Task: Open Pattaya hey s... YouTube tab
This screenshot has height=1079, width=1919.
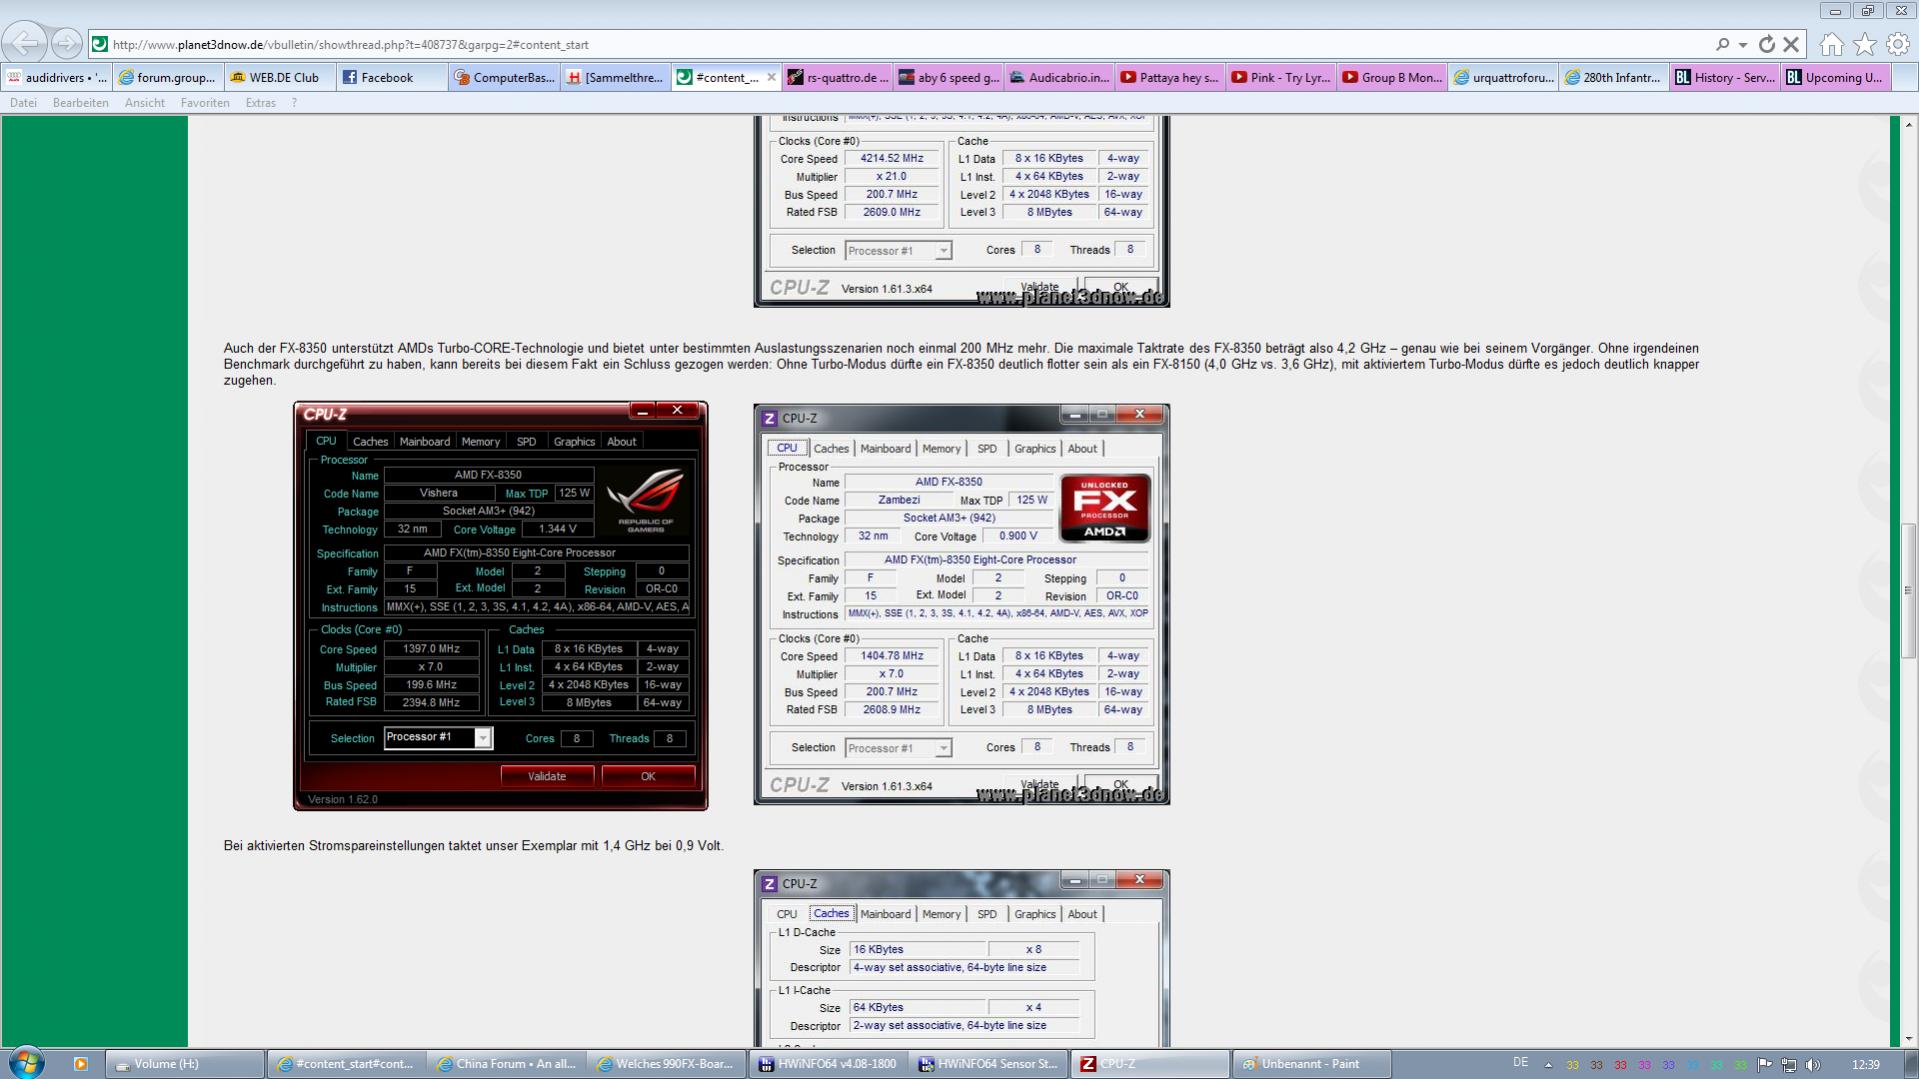Action: point(1171,77)
